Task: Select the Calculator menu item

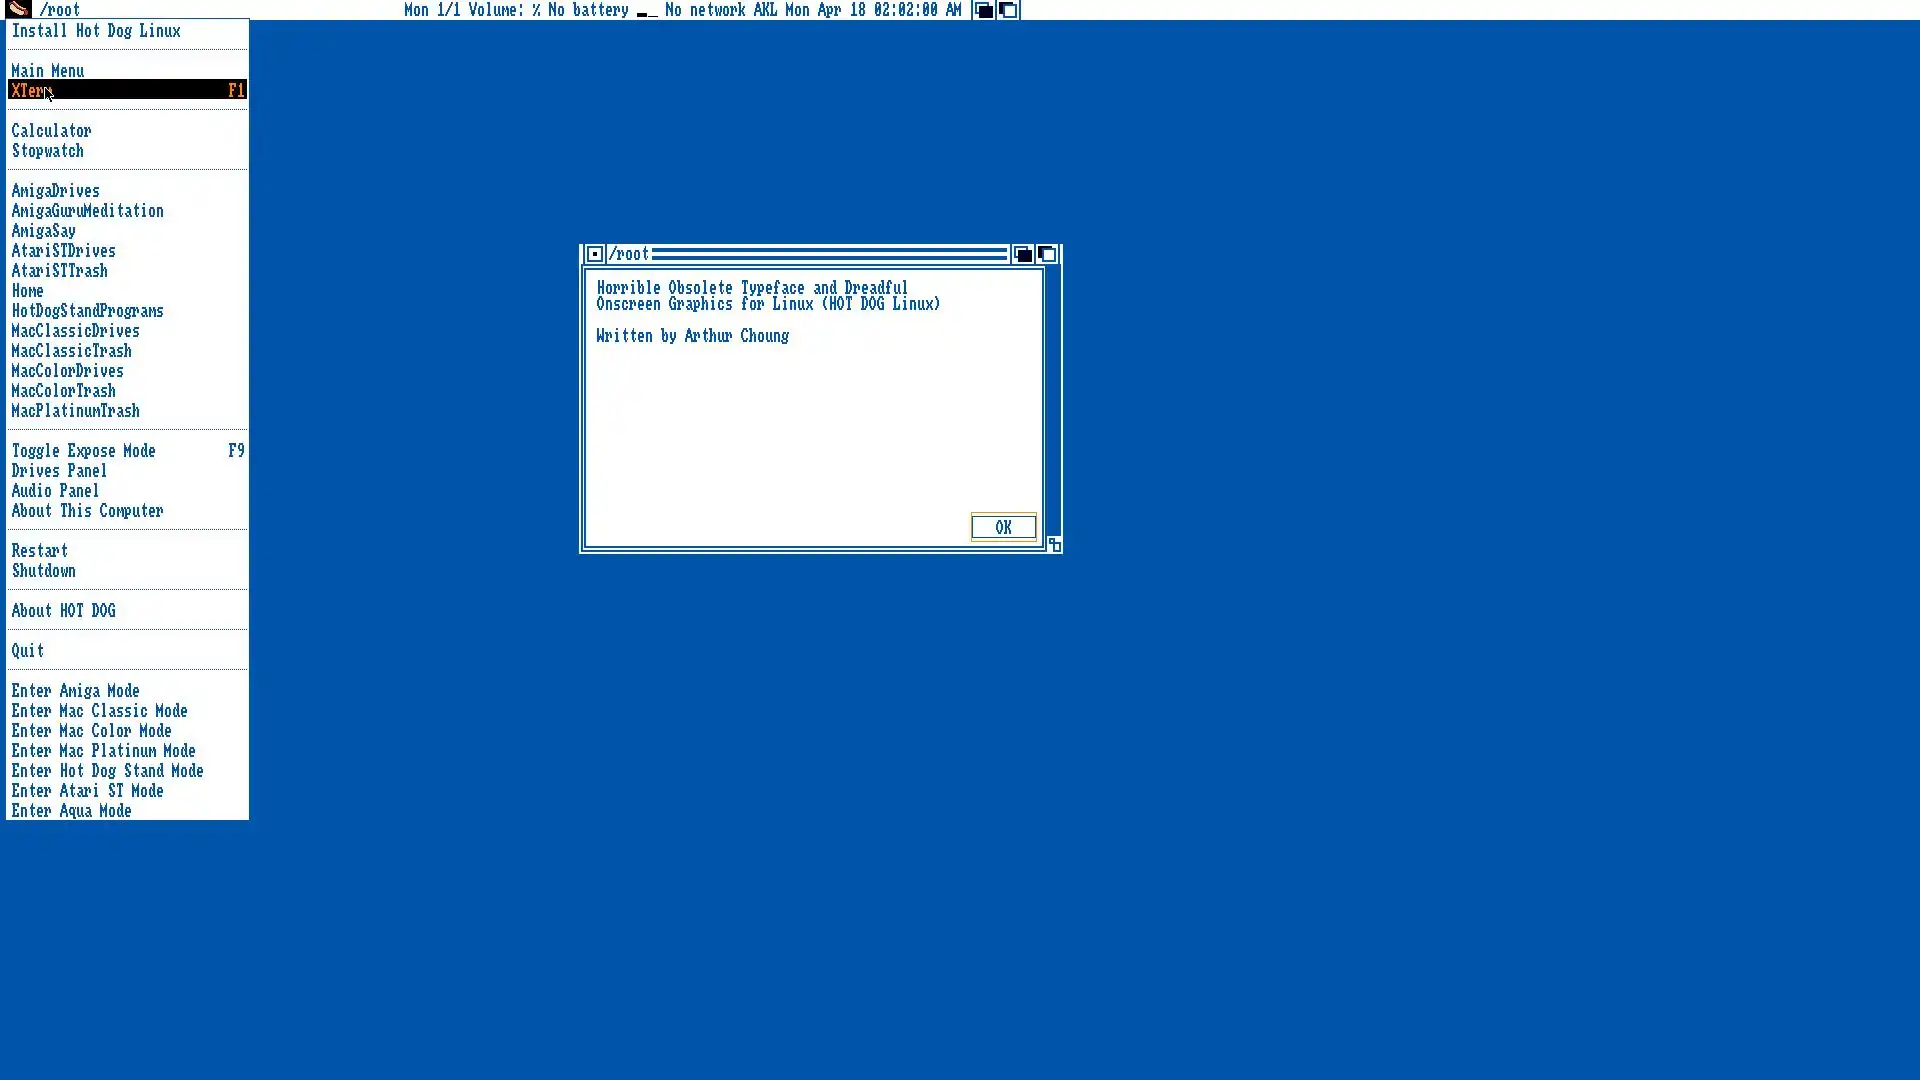Action: coord(51,131)
